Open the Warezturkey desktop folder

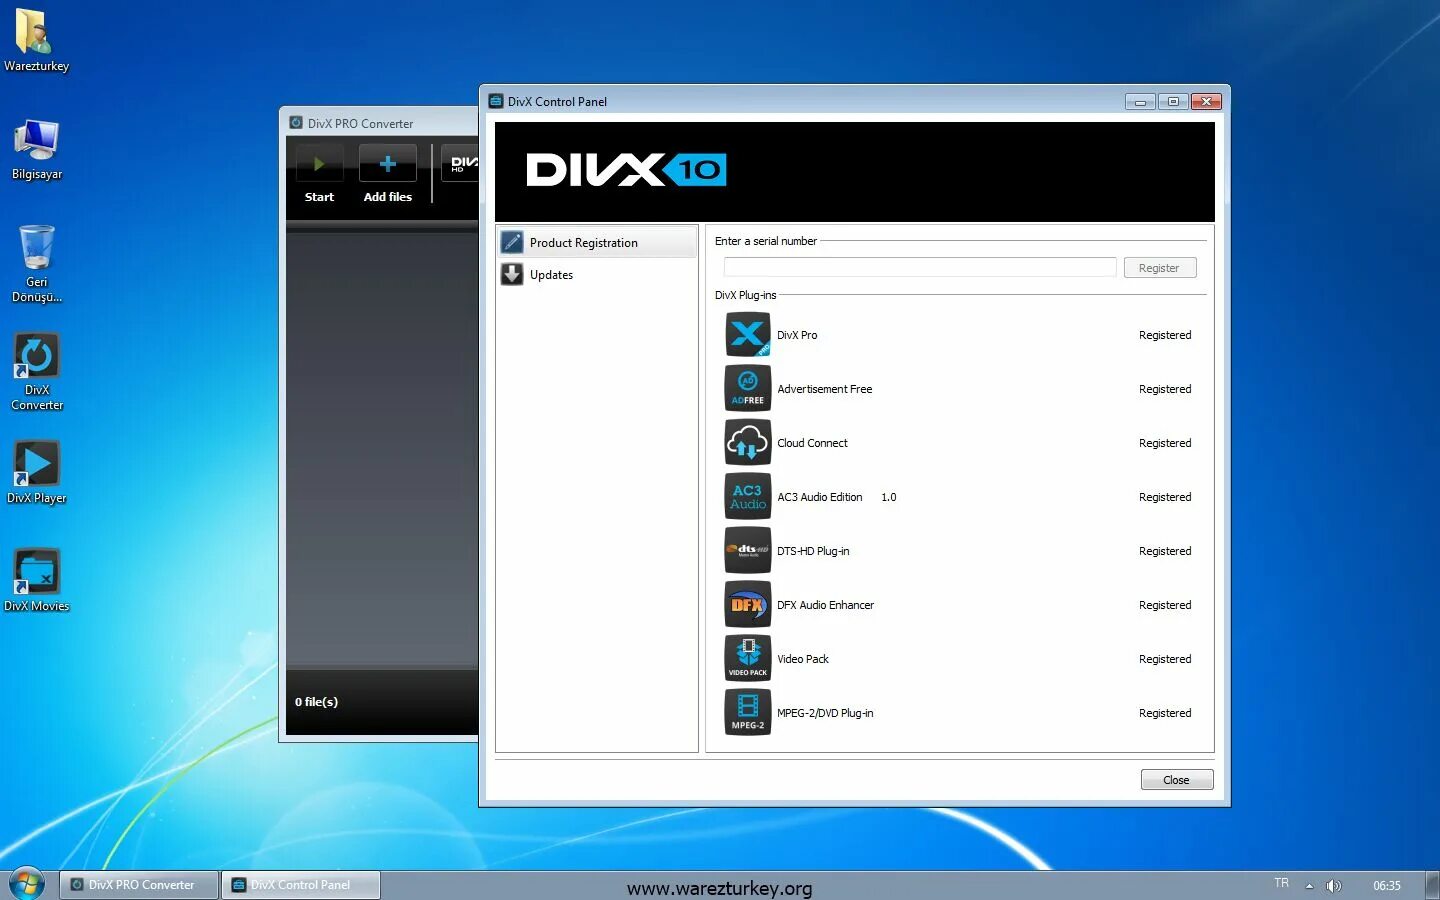pyautogui.click(x=36, y=40)
